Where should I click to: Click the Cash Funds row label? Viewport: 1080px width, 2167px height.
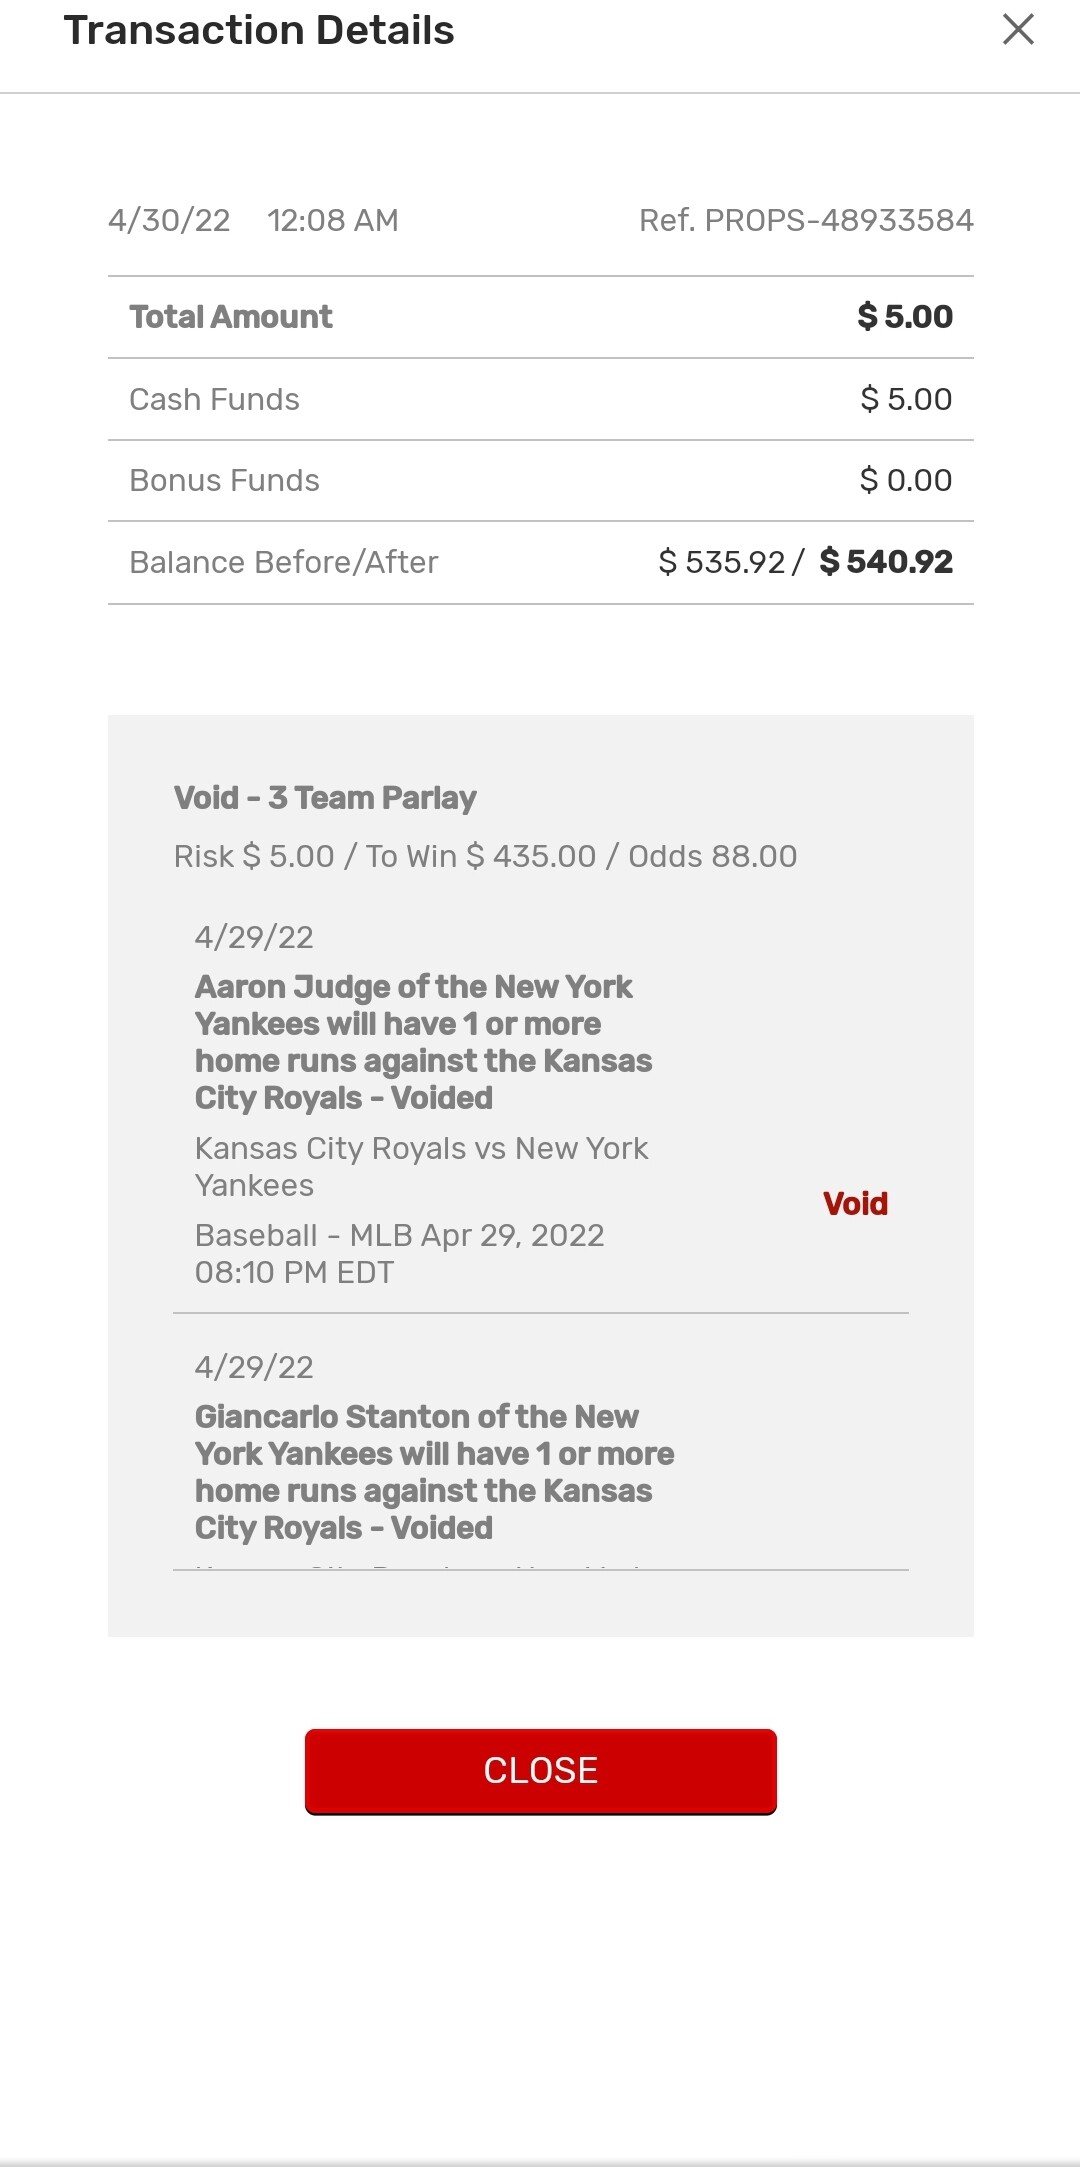pyautogui.click(x=214, y=399)
